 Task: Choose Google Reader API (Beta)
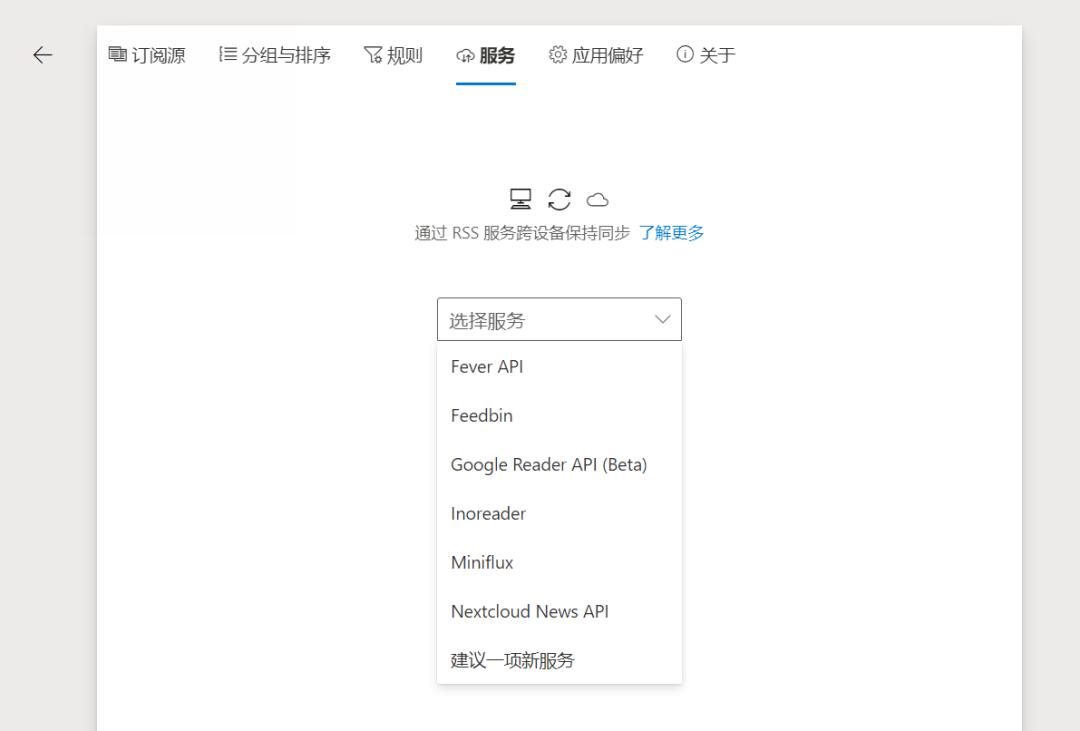549,464
